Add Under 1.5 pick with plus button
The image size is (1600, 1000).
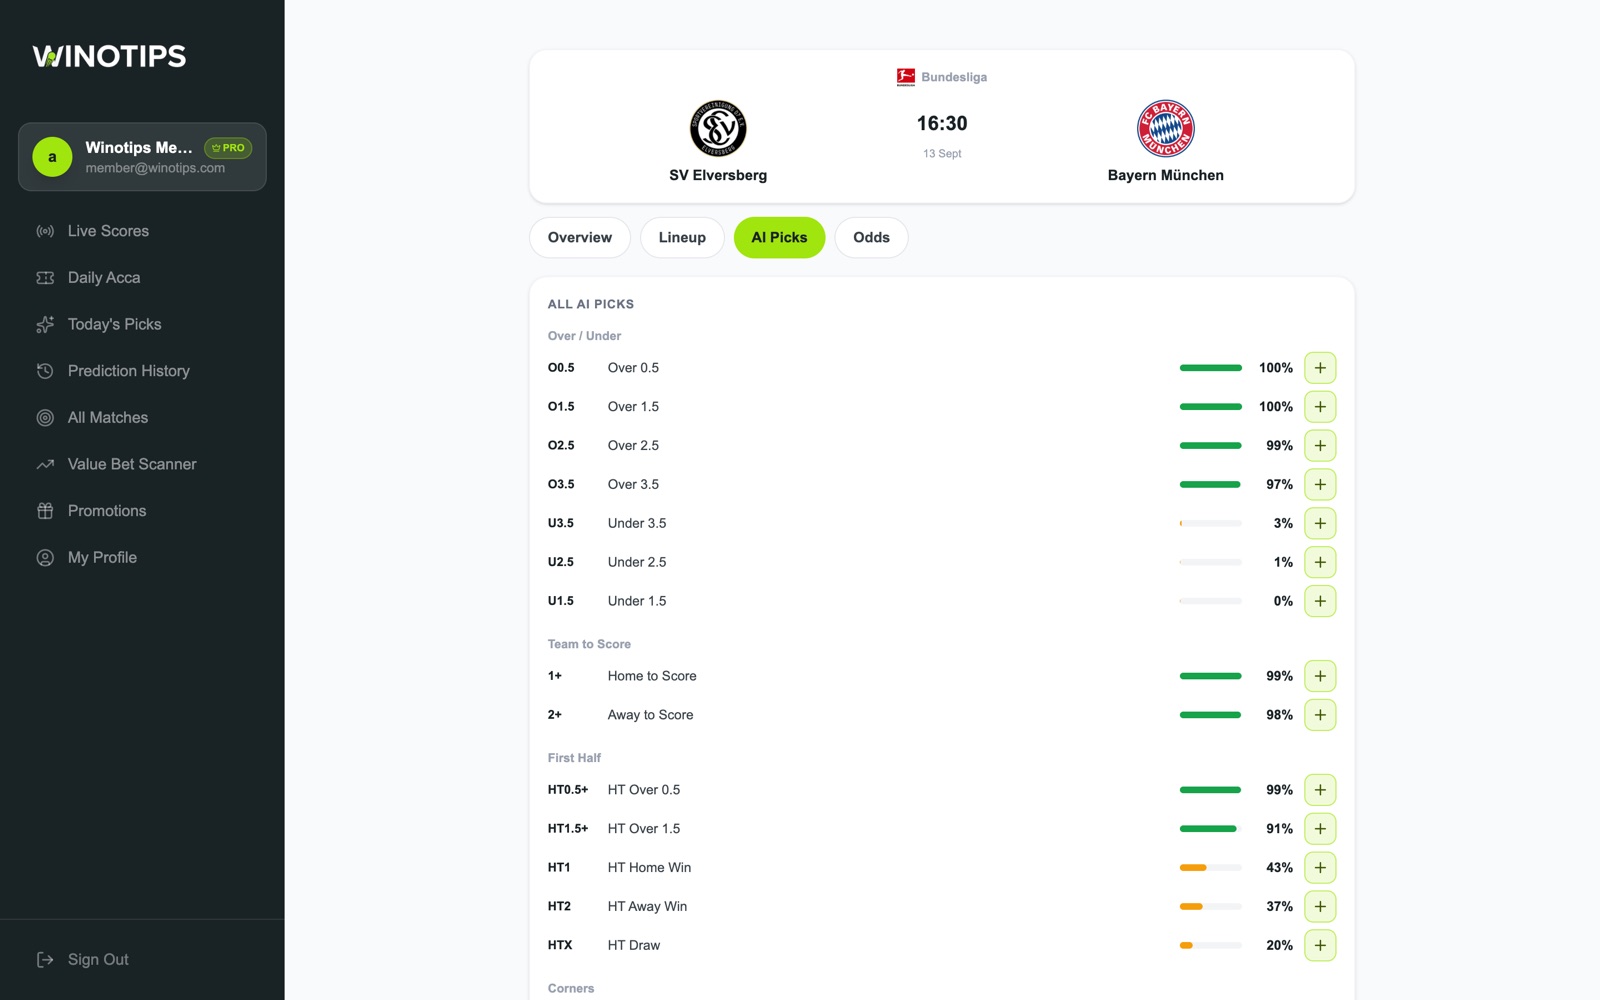point(1320,601)
